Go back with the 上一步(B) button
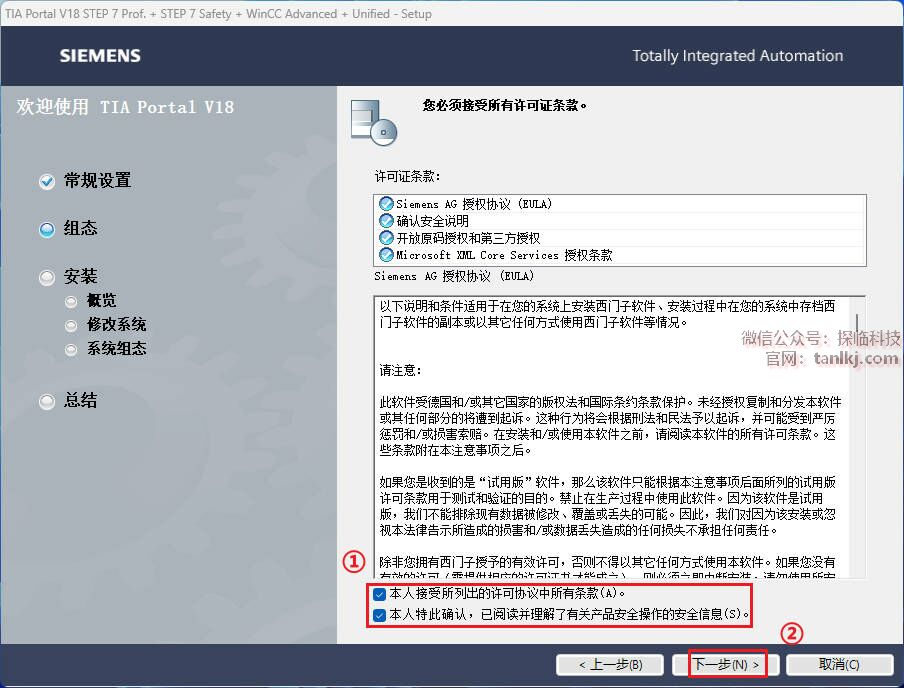This screenshot has width=904, height=688. click(x=610, y=664)
